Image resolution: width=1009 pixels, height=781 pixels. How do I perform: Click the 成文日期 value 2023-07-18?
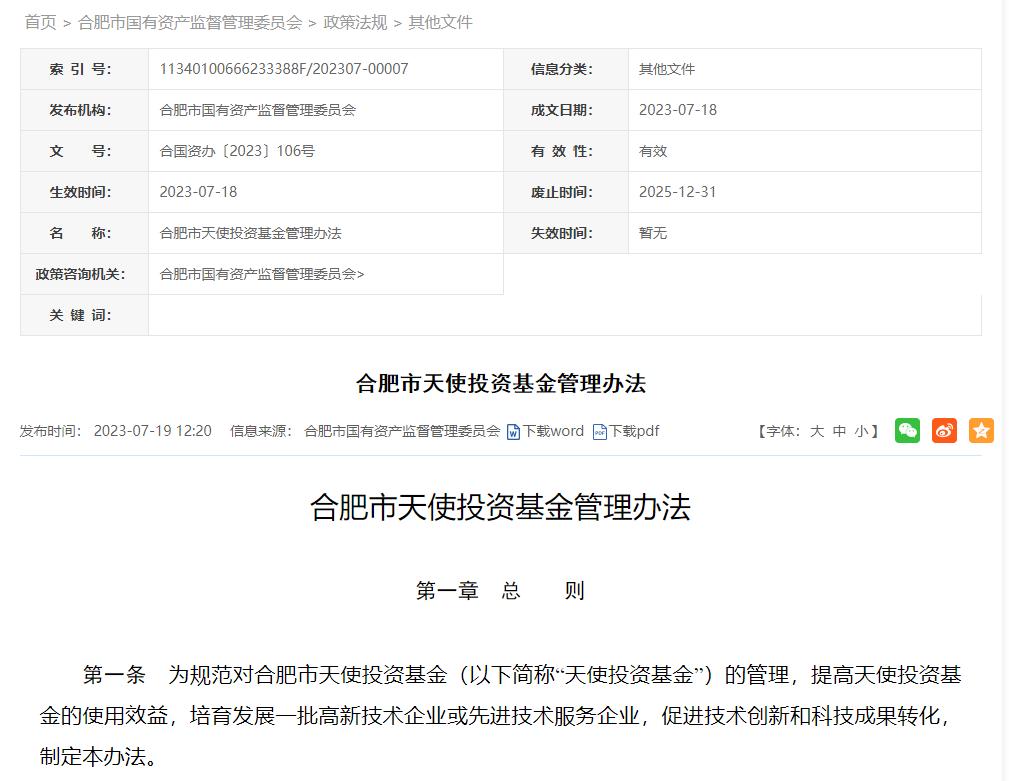678,110
